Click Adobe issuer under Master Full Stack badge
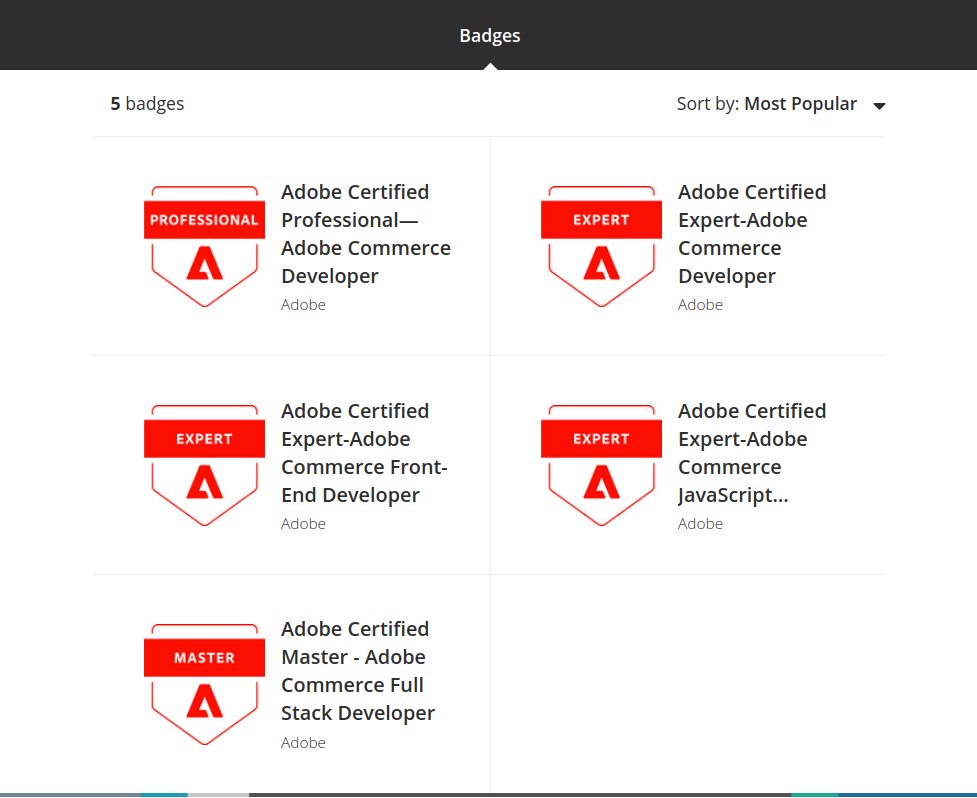977x798 pixels. (303, 743)
